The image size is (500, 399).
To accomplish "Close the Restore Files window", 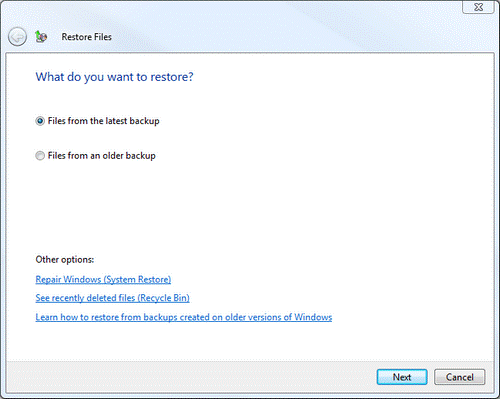I will tap(478, 7).
